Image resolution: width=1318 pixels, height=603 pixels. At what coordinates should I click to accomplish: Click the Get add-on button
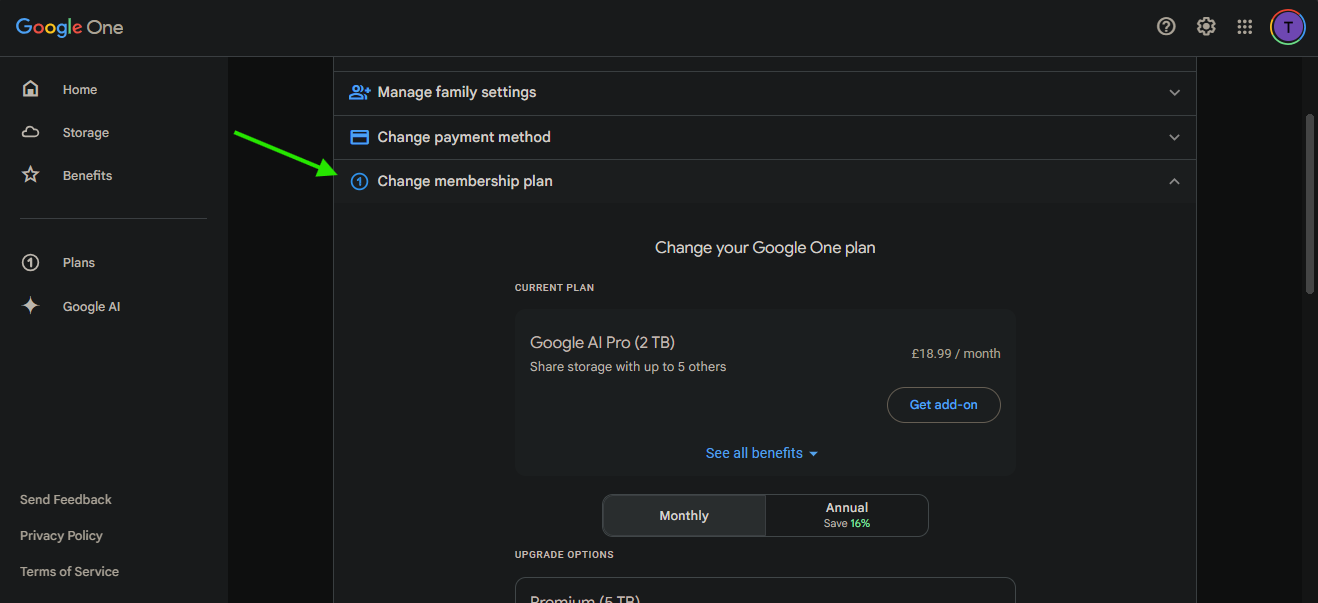[943, 405]
